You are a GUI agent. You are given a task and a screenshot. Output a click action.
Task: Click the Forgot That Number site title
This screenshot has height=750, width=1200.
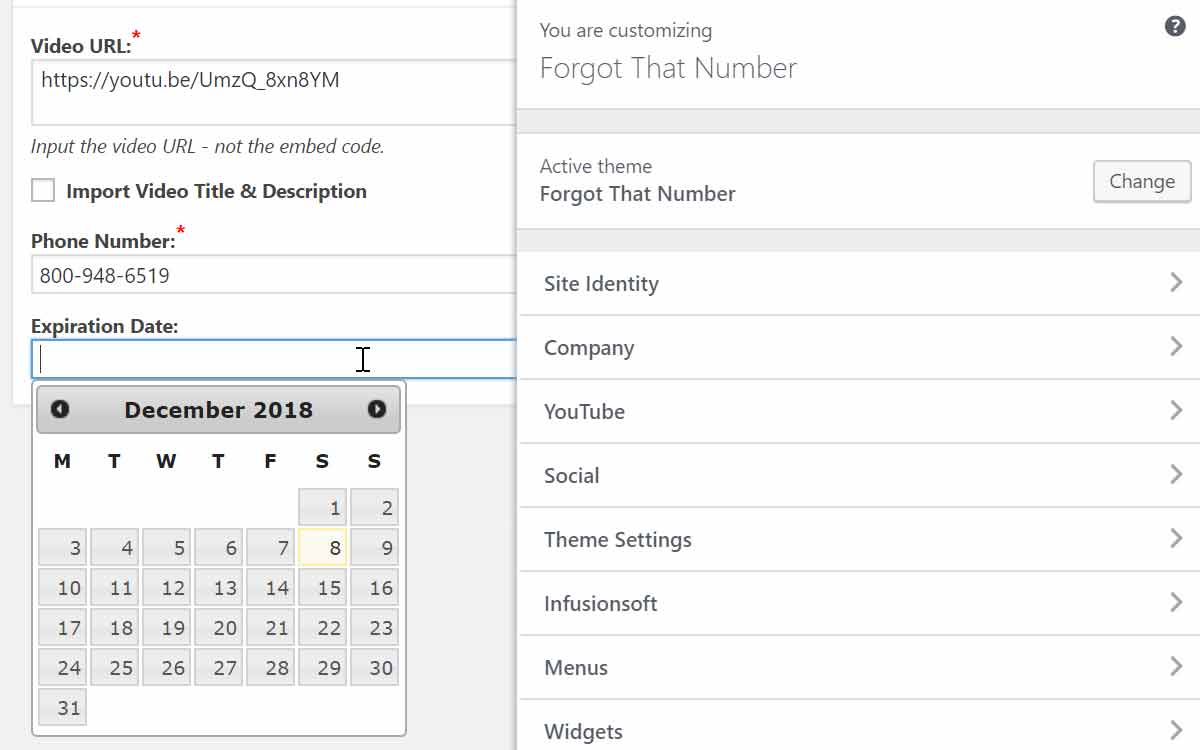tap(668, 68)
